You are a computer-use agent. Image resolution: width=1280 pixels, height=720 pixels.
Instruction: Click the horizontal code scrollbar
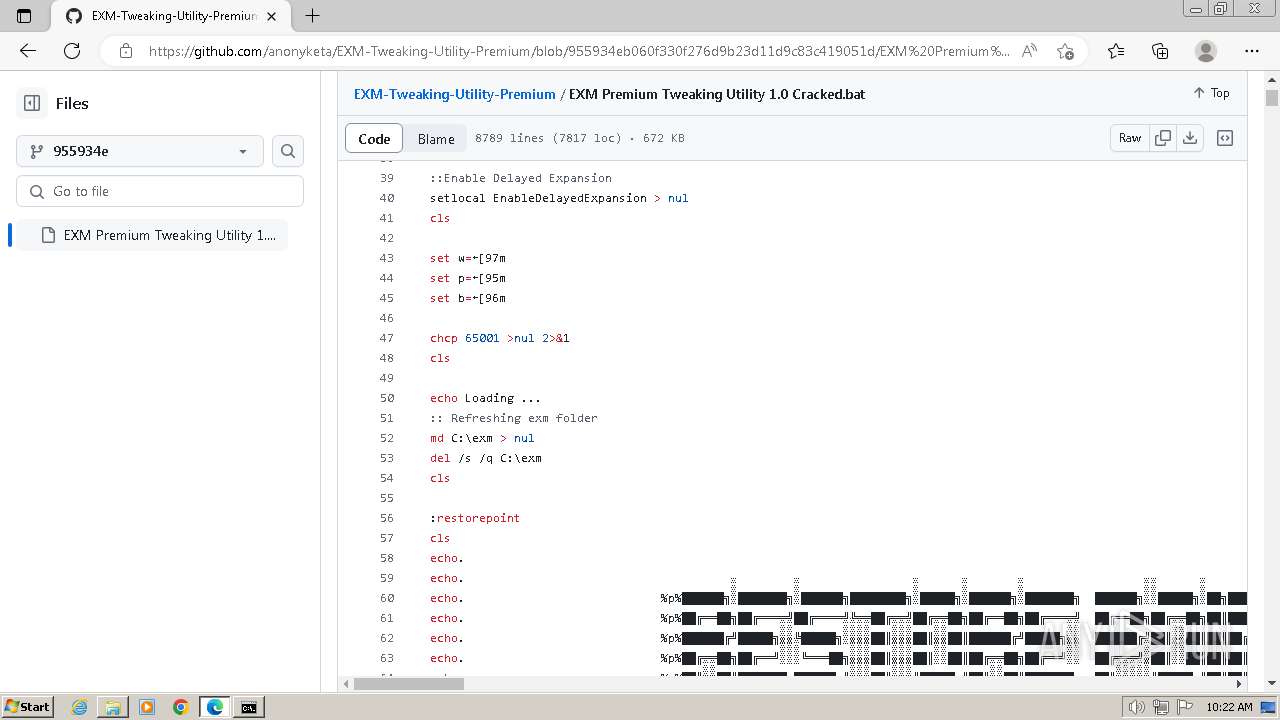point(409,684)
